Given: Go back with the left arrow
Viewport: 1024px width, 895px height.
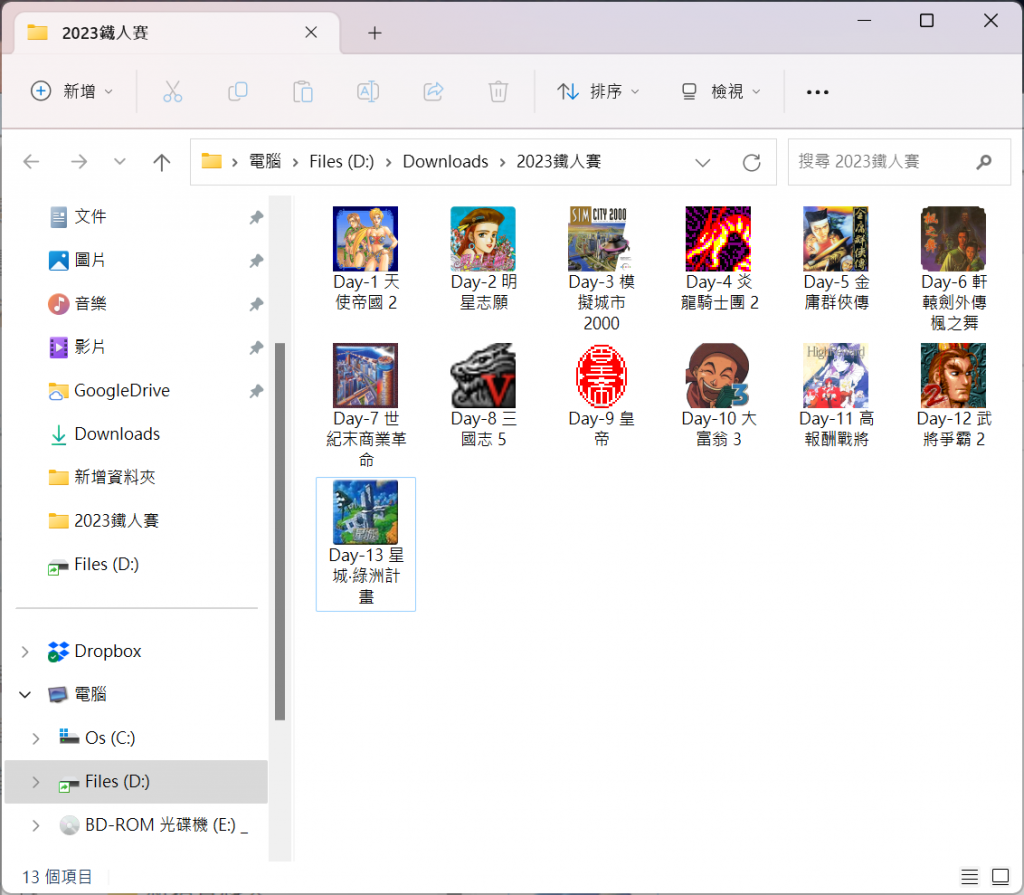Looking at the screenshot, I should point(31,161).
